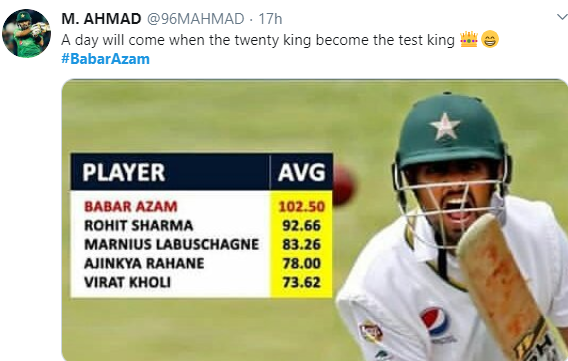Click the grinning face emoji
This screenshot has width=568, height=361.
click(x=490, y=39)
